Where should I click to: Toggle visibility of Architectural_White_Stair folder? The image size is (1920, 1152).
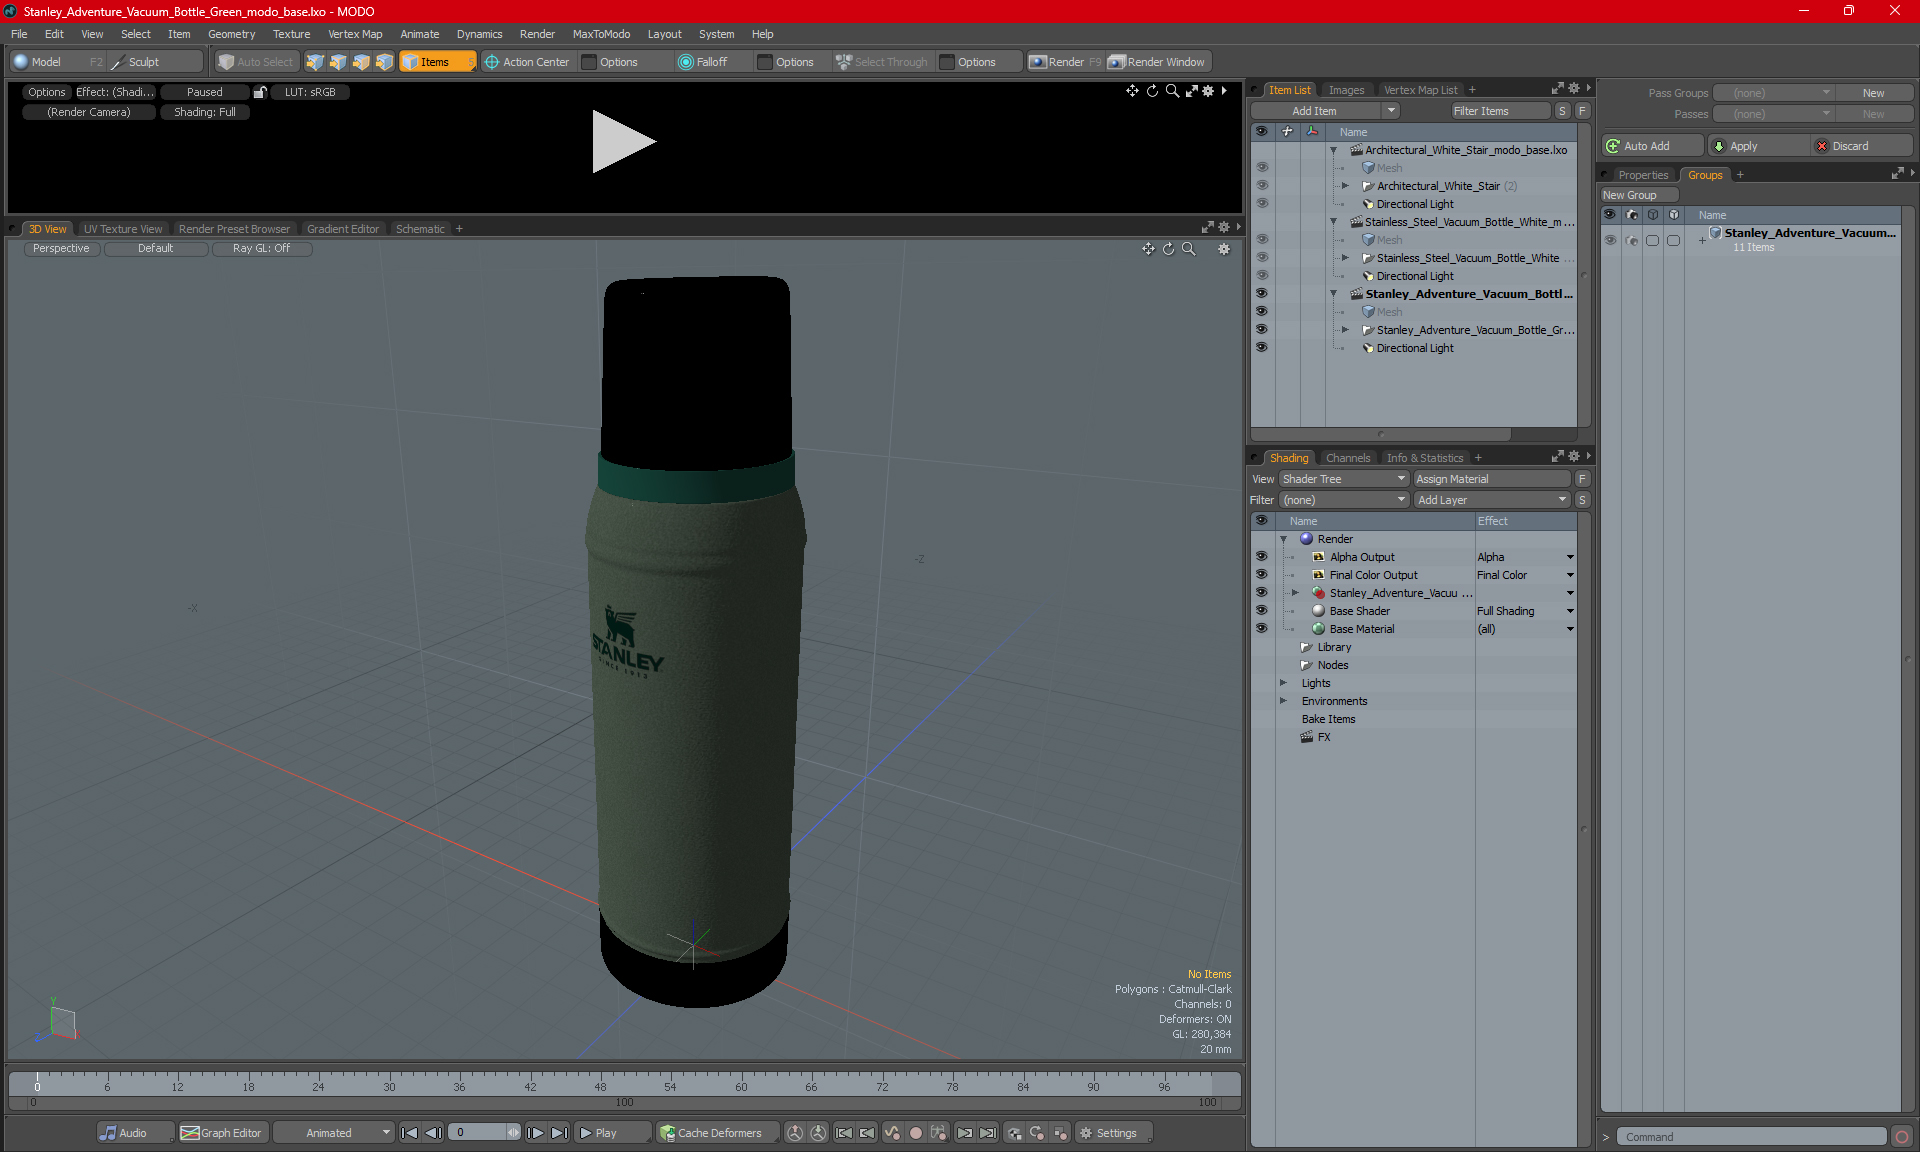[1261, 186]
